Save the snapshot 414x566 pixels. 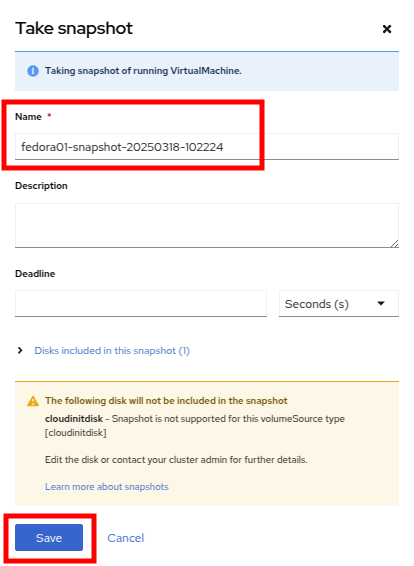pyautogui.click(x=49, y=537)
